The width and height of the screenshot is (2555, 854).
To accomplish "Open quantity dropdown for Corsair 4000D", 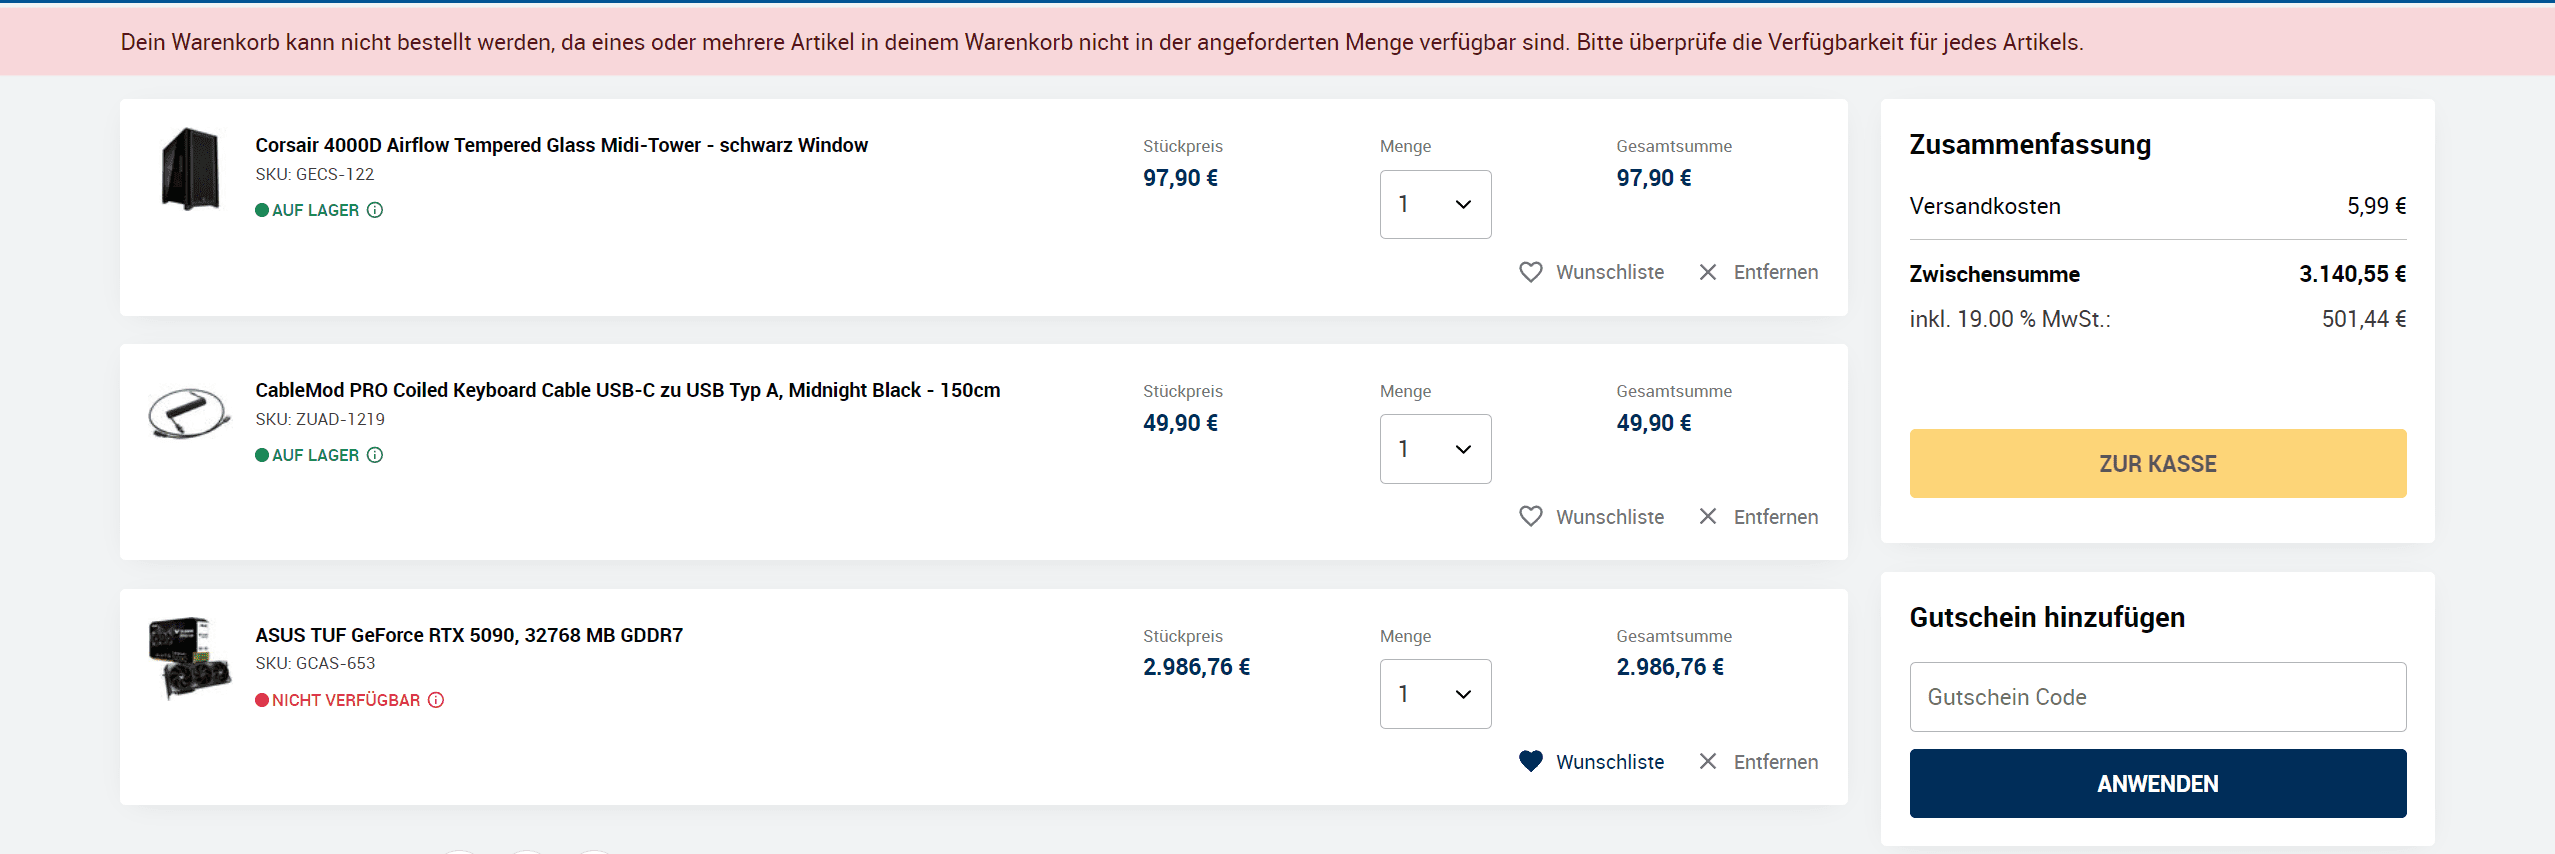I will 1435,204.
